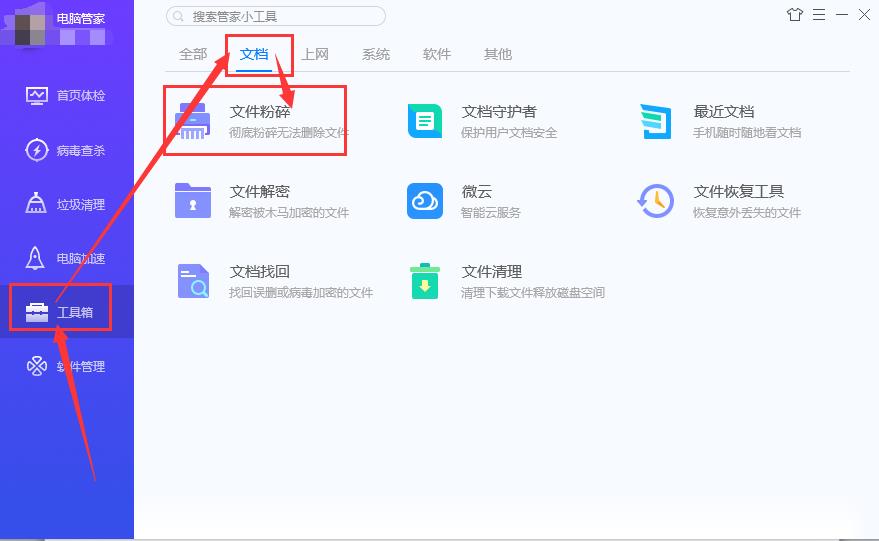Screen dimensions: 879x541
Task: Open the main menu hamburger icon
Action: (x=819, y=15)
